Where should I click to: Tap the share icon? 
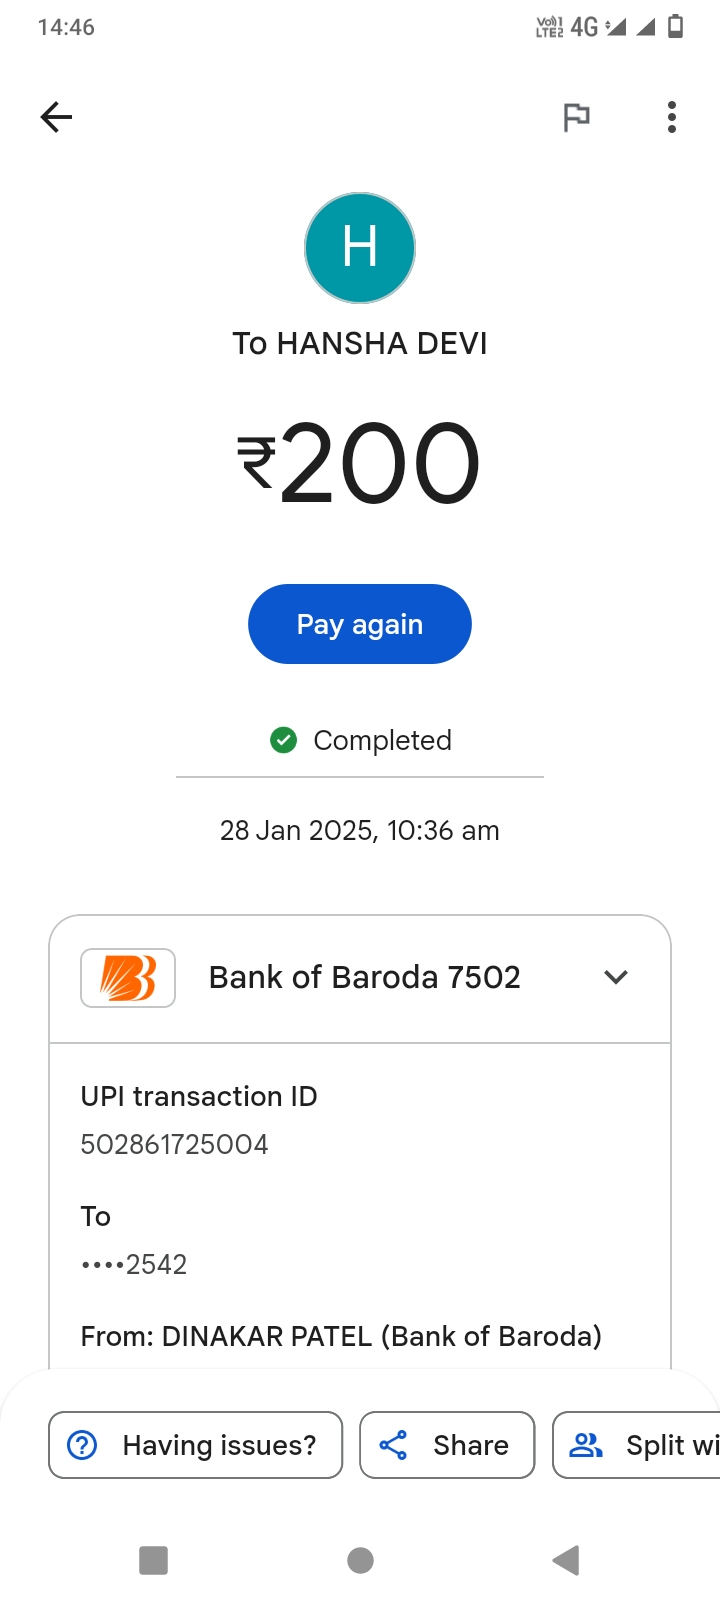point(393,1445)
